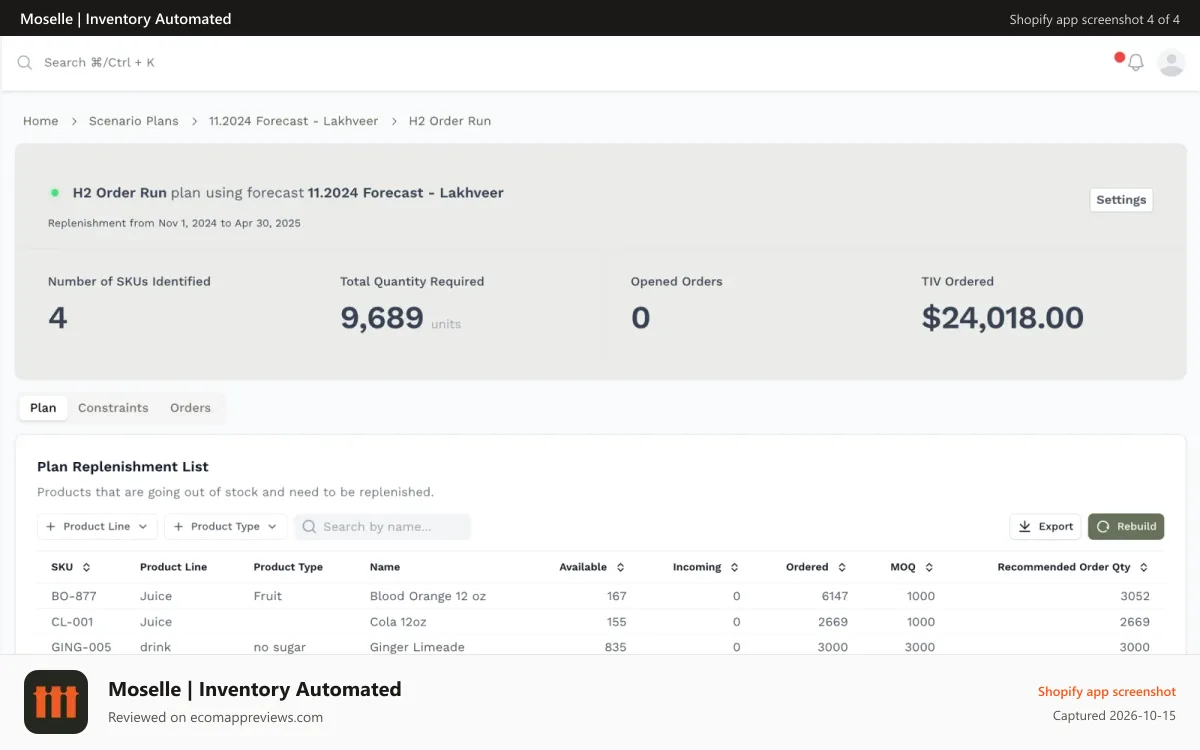The height and width of the screenshot is (750, 1200).
Task: Sort by Ordered column arrows
Action: coord(842,567)
